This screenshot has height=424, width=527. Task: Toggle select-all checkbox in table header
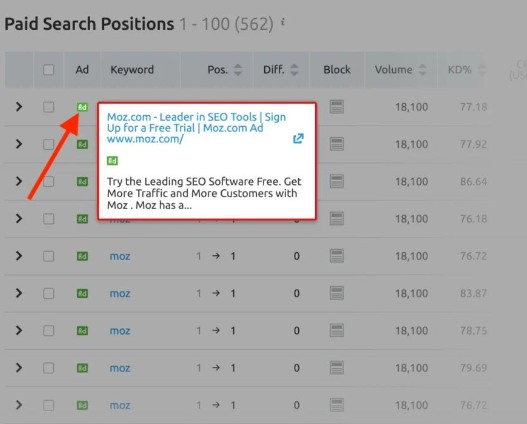[x=48, y=70]
